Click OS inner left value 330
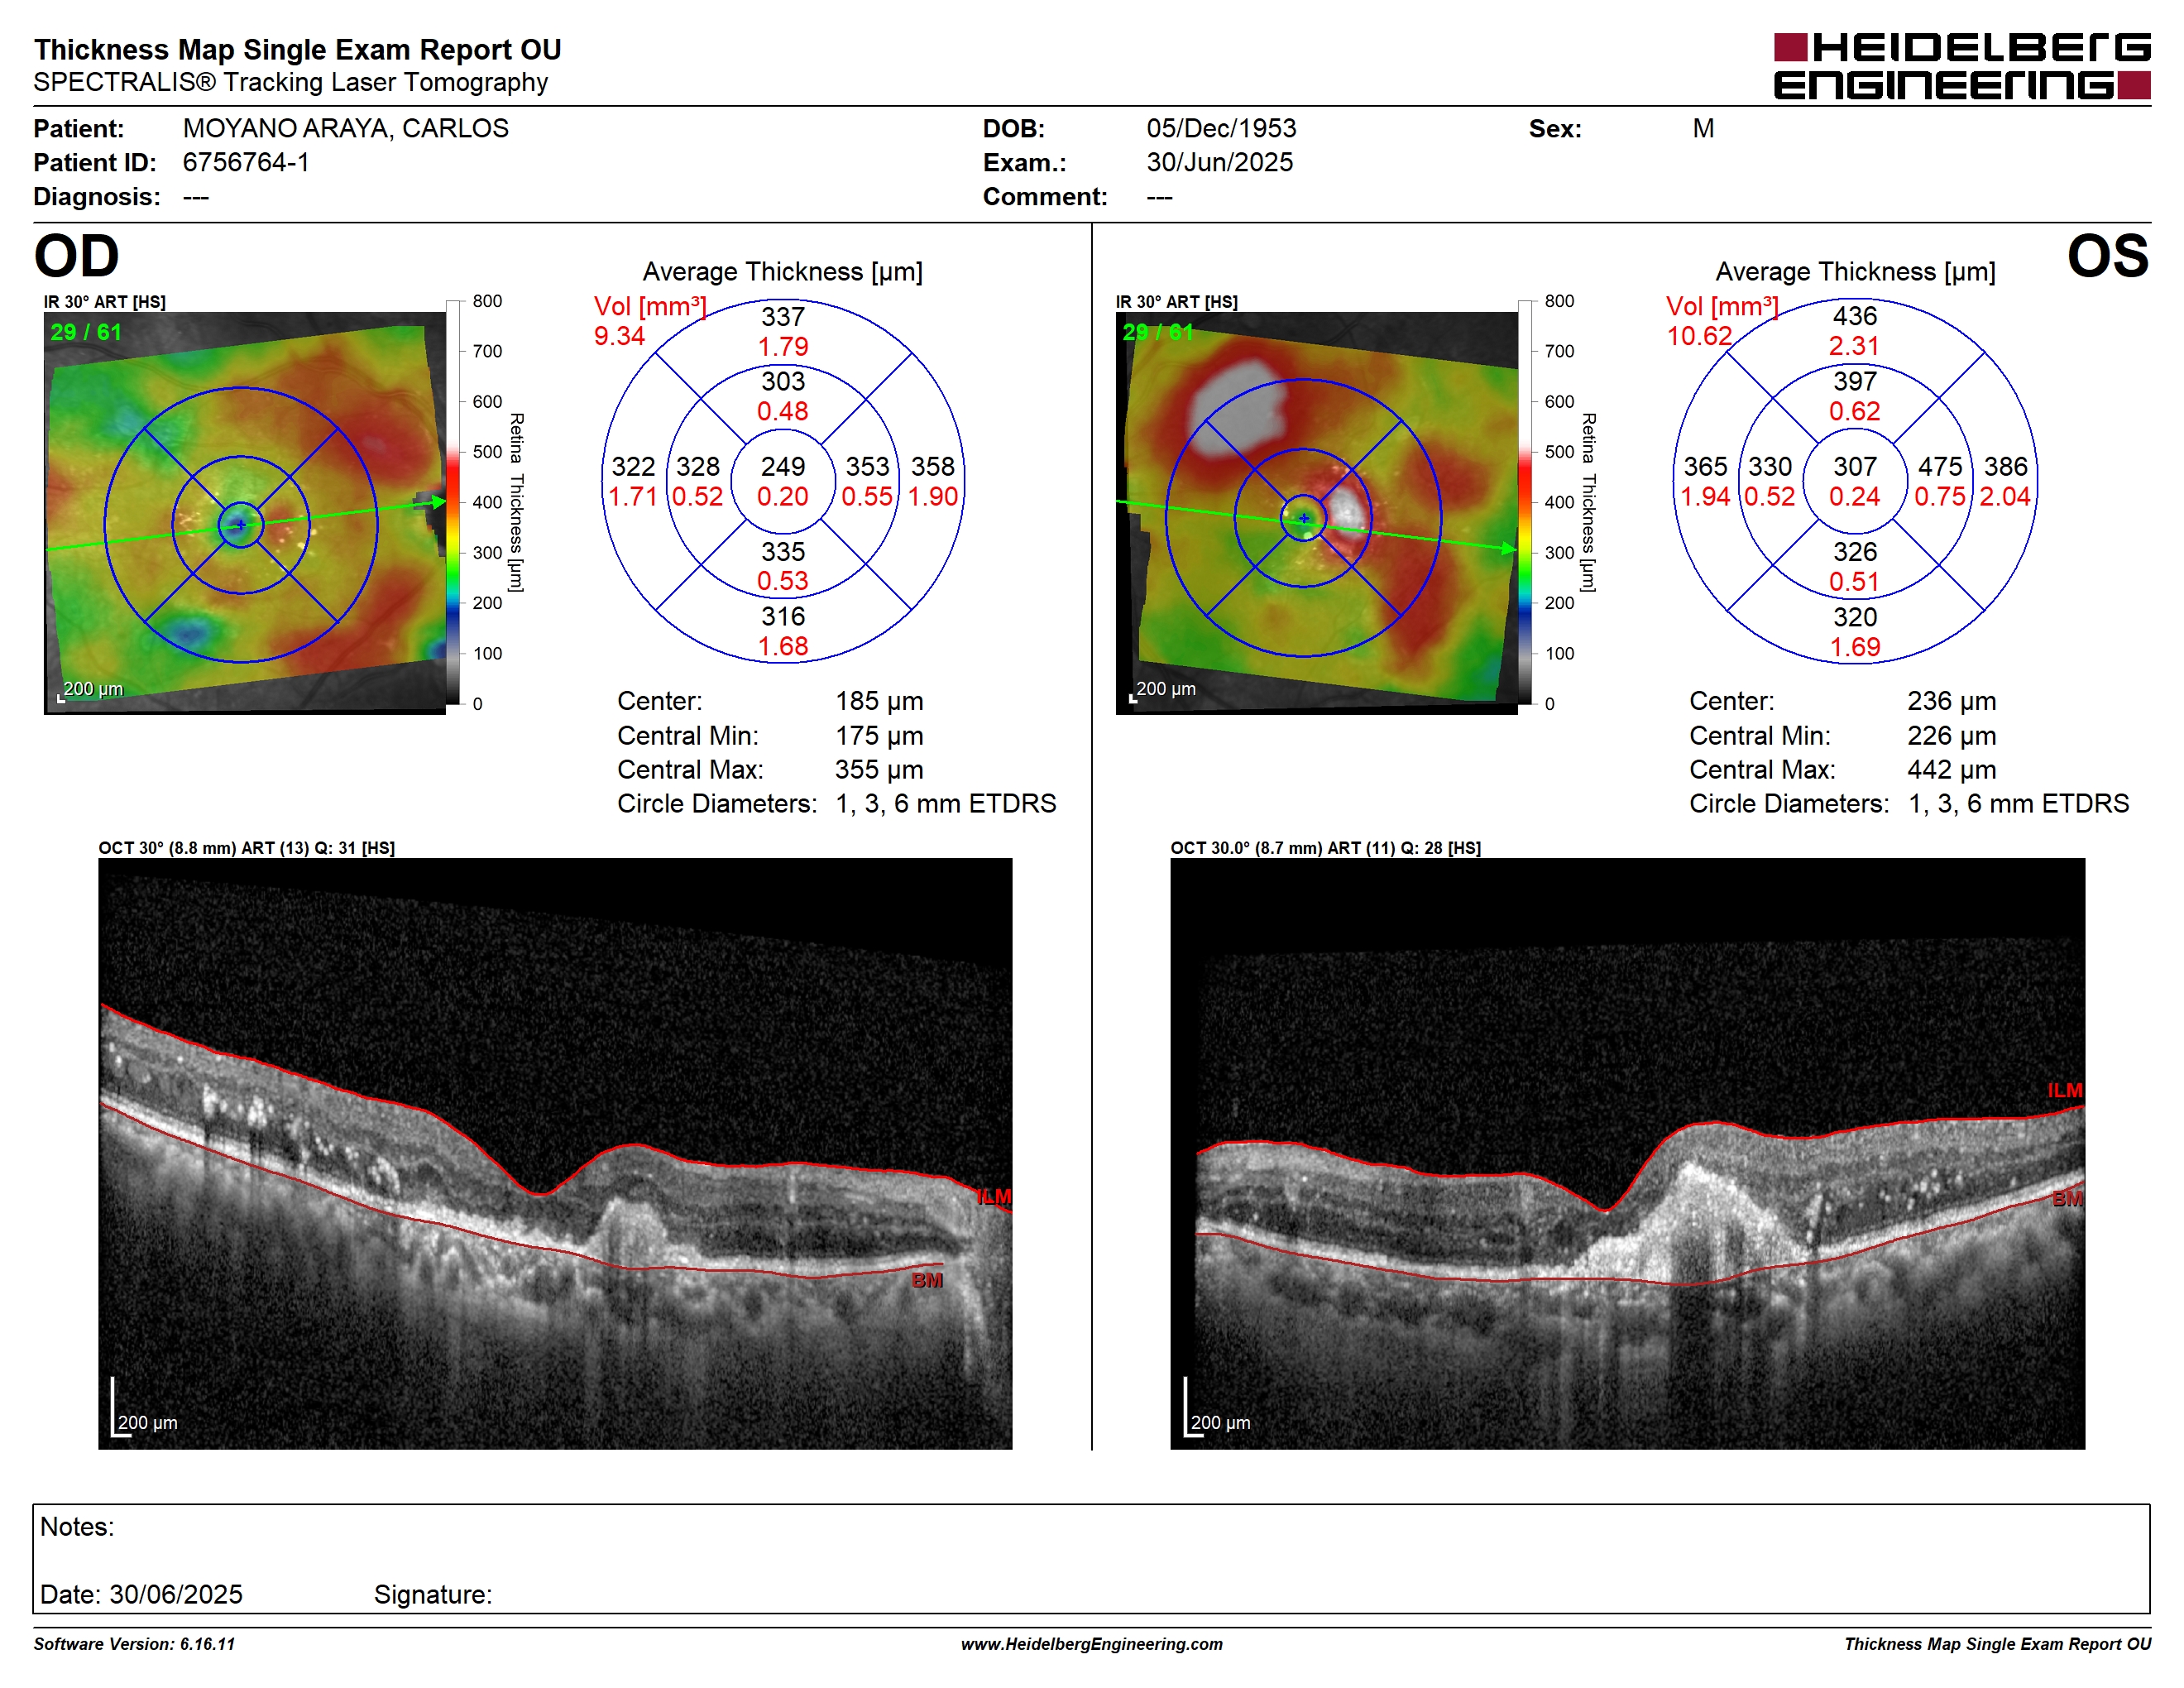This screenshot has width=2184, height=1688. click(1769, 467)
